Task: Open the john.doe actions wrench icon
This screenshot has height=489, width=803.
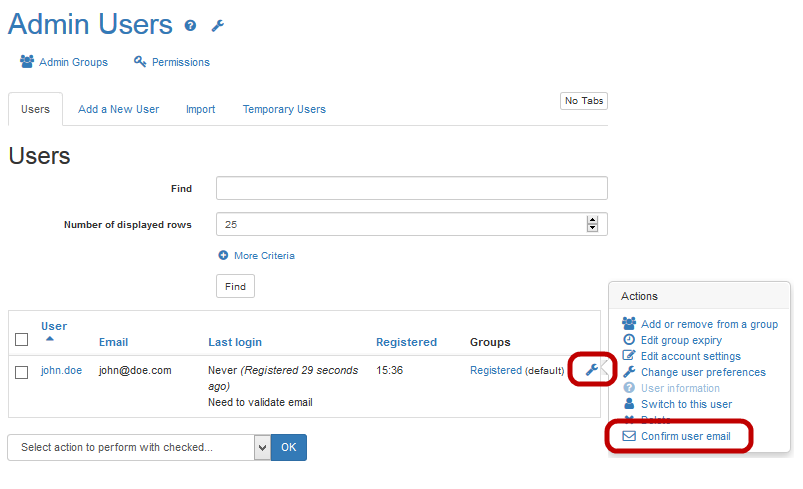Action: click(591, 371)
